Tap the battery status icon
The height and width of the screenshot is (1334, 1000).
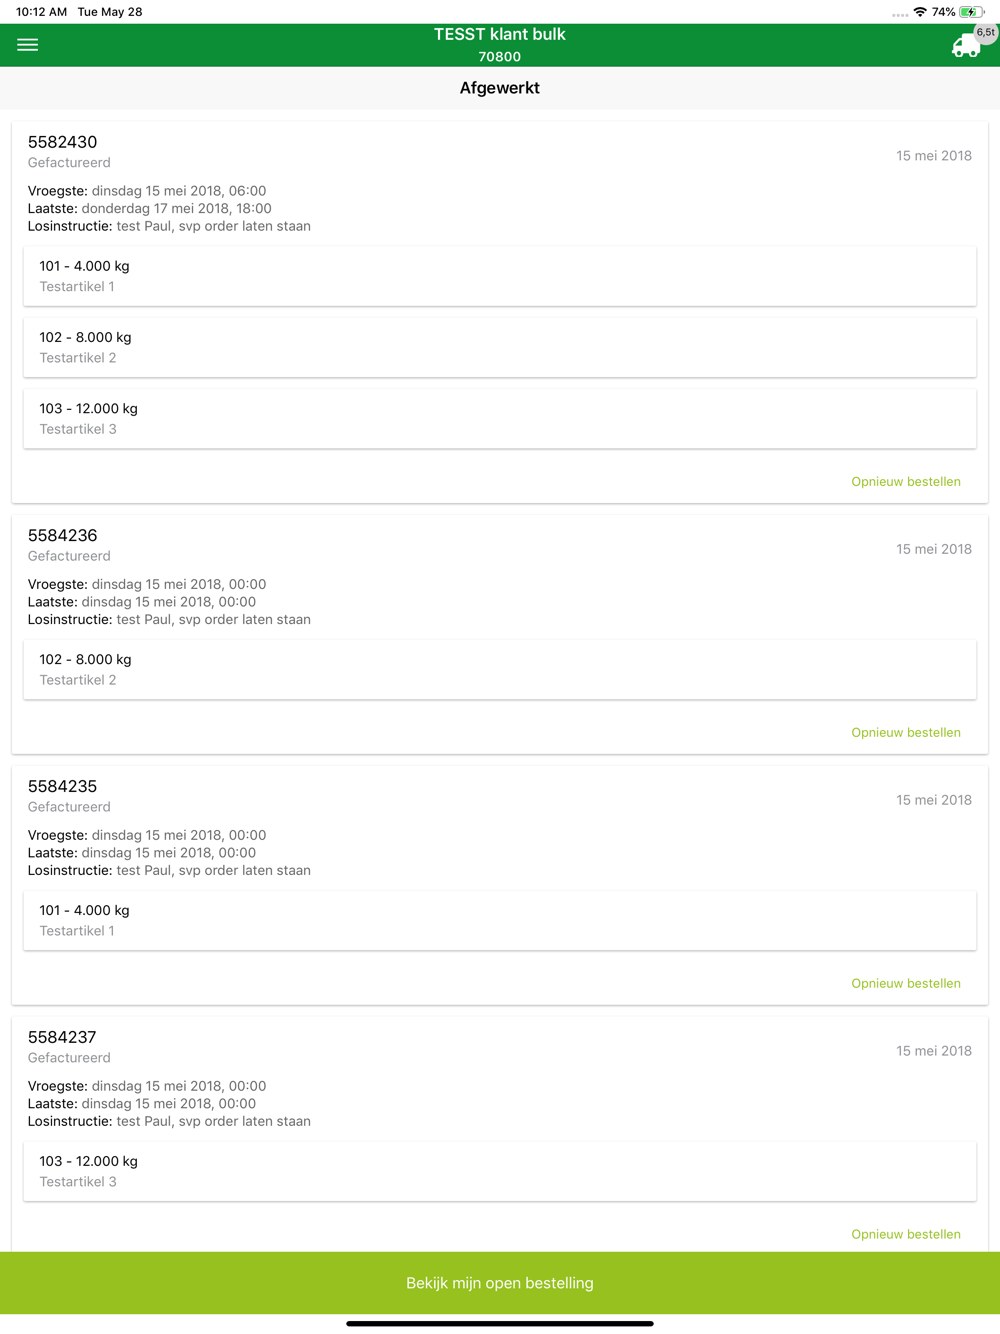971,12
